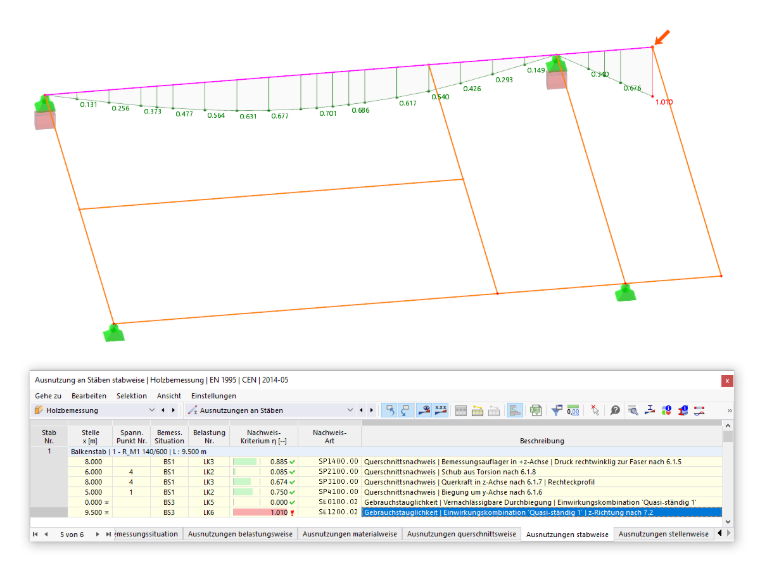760x570 pixels.
Task: Click the yellow table row edit icon
Action: pyautogui.click(x=477, y=411)
